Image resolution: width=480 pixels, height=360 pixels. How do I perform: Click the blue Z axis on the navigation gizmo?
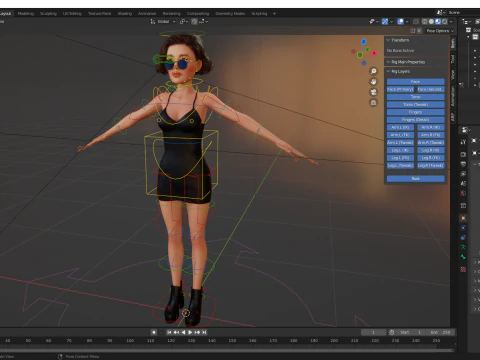363,41
